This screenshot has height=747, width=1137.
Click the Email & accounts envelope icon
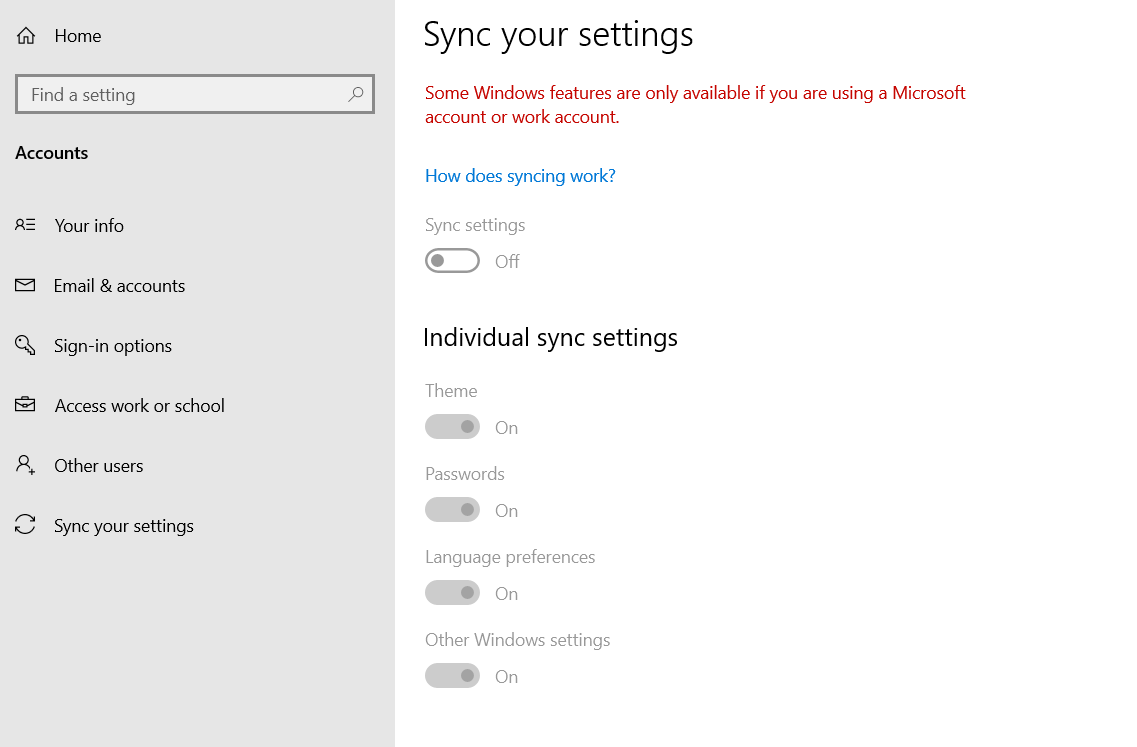point(25,285)
